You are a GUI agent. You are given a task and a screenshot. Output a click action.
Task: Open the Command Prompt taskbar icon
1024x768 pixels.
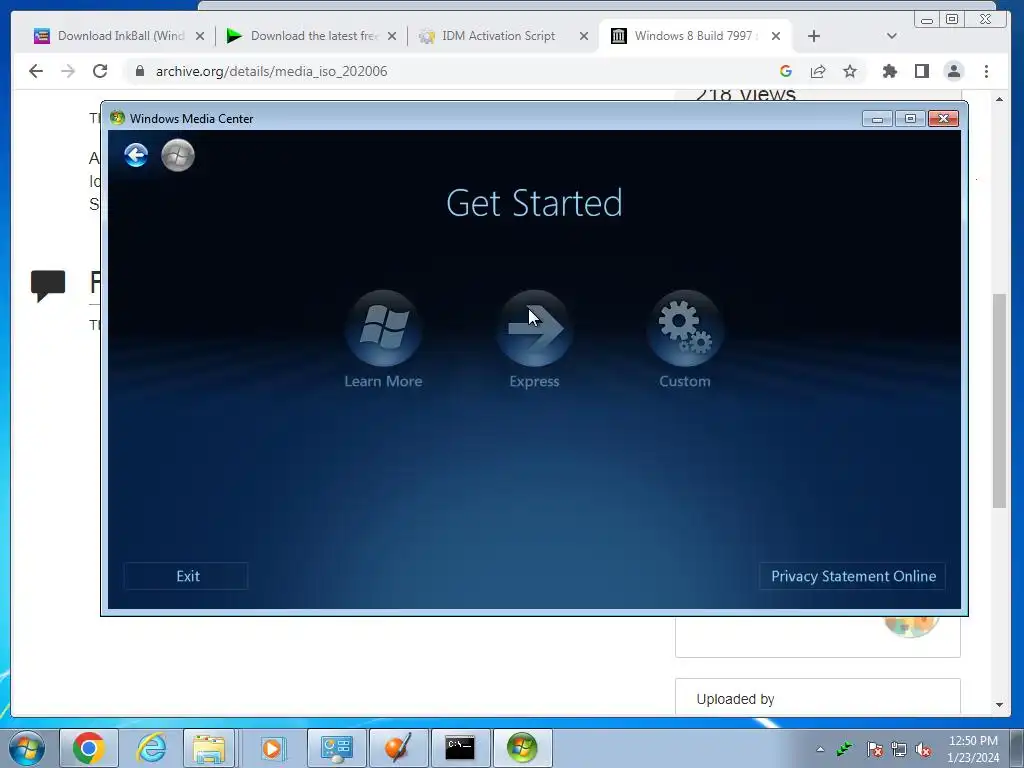click(460, 748)
